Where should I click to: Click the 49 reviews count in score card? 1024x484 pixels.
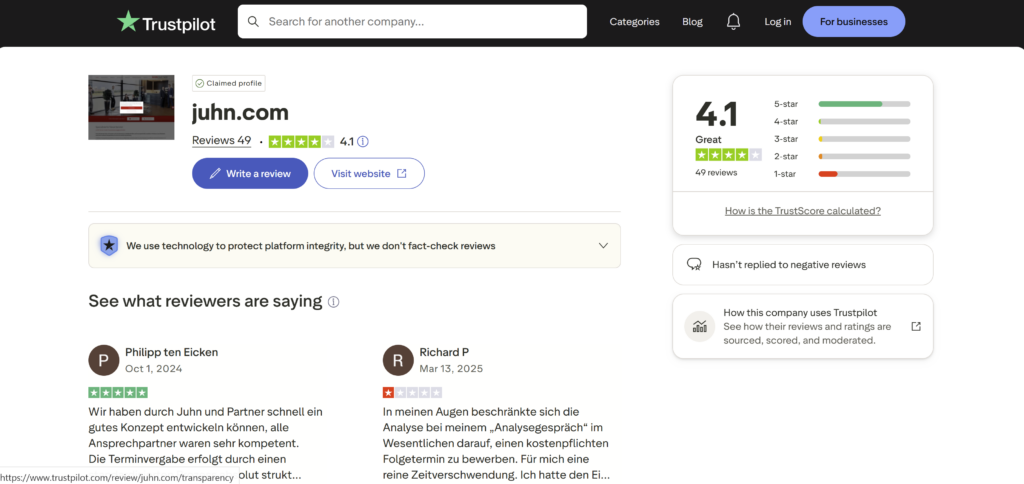click(716, 172)
